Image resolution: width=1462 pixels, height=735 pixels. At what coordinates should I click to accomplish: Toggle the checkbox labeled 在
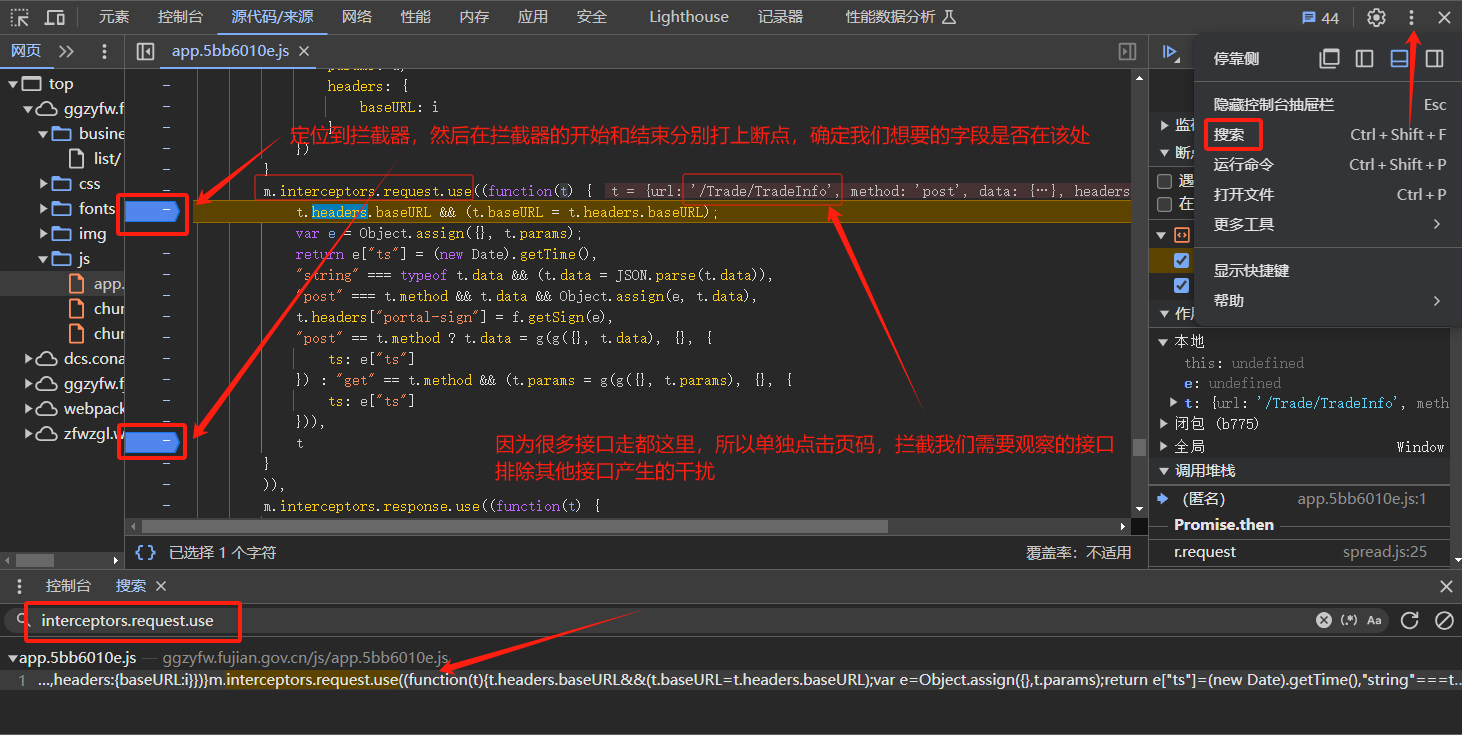pos(1164,204)
